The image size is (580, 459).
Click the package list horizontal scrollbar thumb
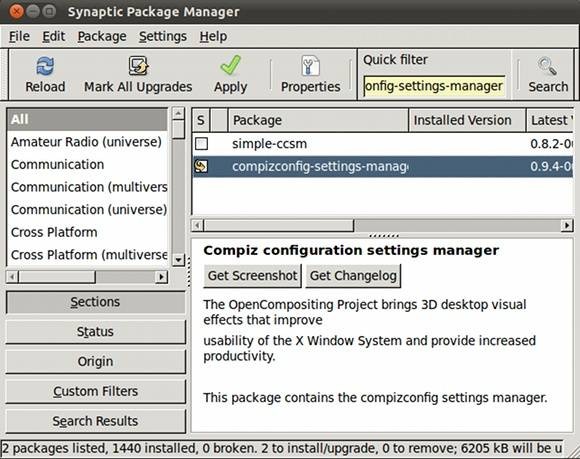coord(279,225)
